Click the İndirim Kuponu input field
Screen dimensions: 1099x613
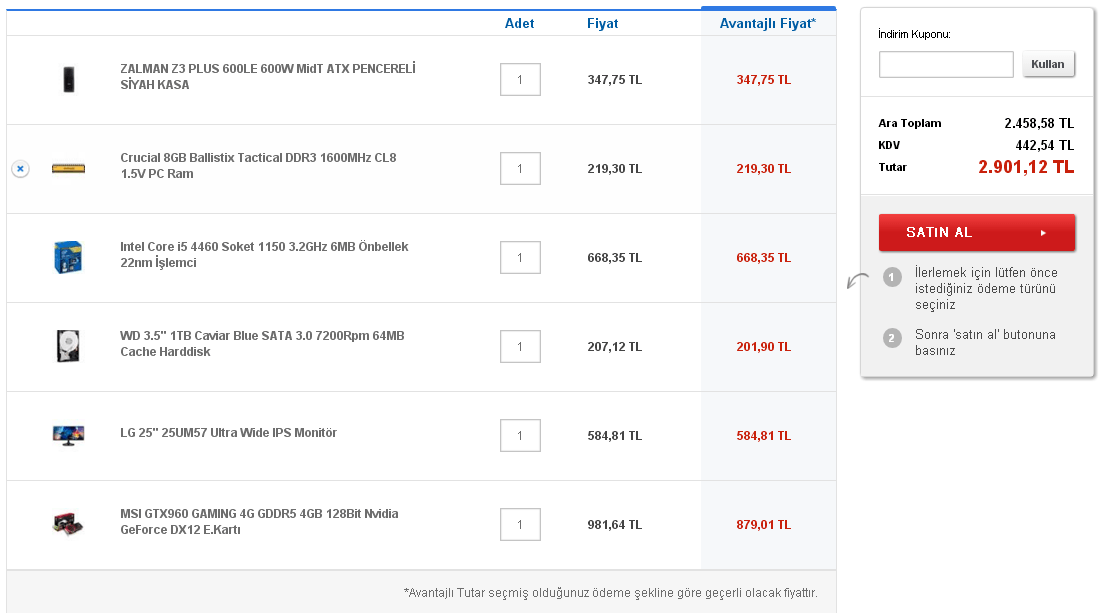click(x=946, y=65)
